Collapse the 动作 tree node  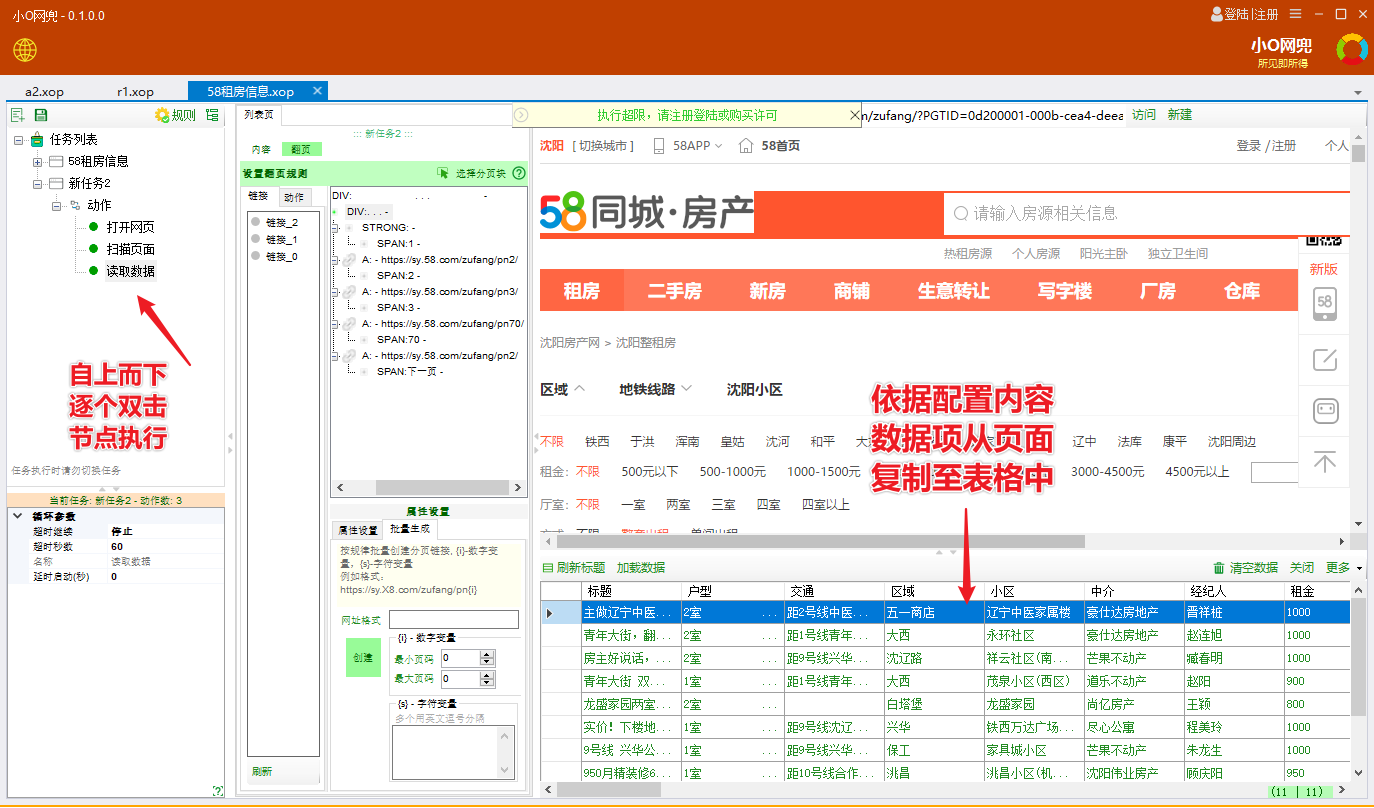[55, 206]
